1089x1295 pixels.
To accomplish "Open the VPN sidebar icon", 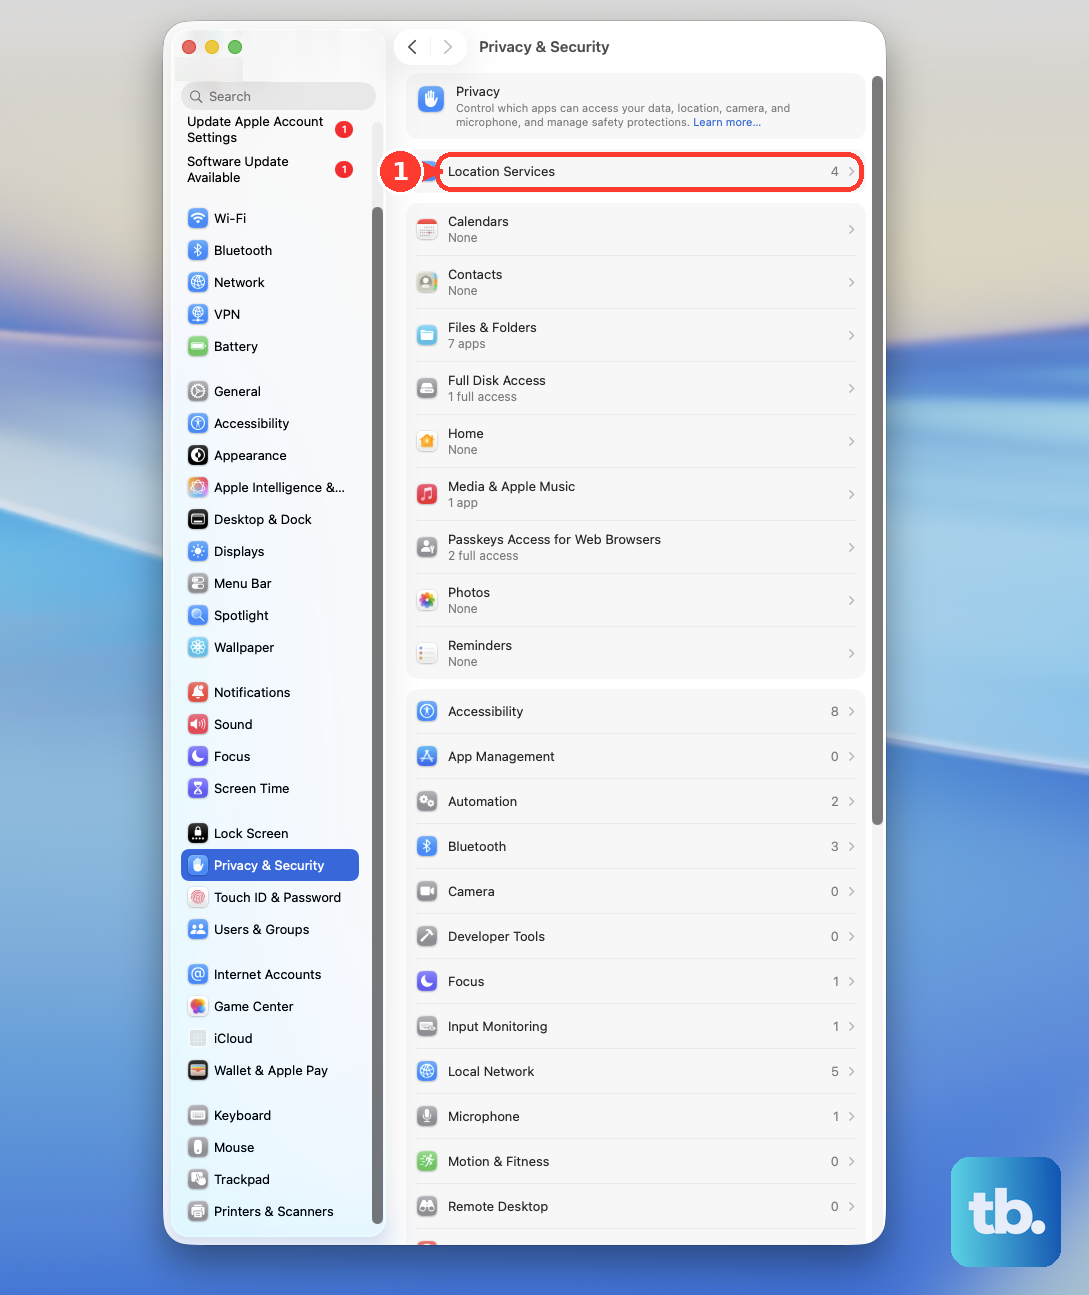I will click(x=198, y=314).
